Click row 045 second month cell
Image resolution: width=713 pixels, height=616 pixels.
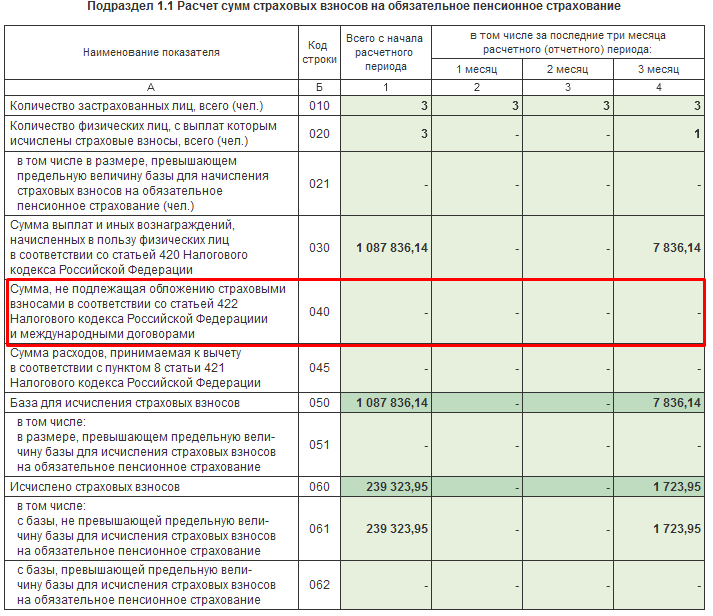[x=568, y=368]
